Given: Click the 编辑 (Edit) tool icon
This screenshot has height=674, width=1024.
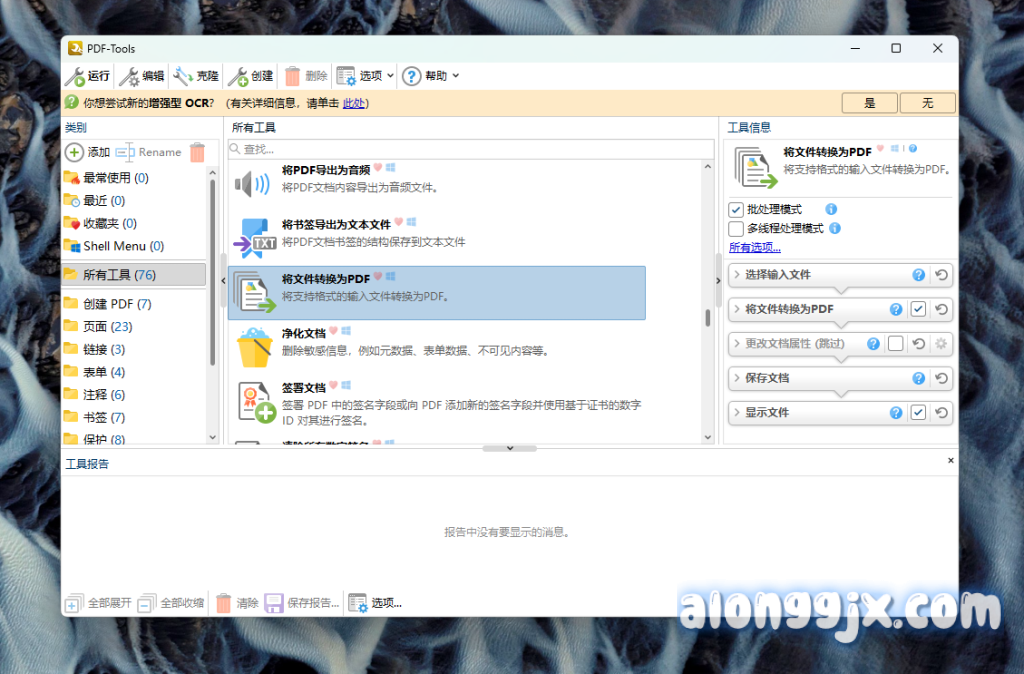Looking at the screenshot, I should coord(129,76).
